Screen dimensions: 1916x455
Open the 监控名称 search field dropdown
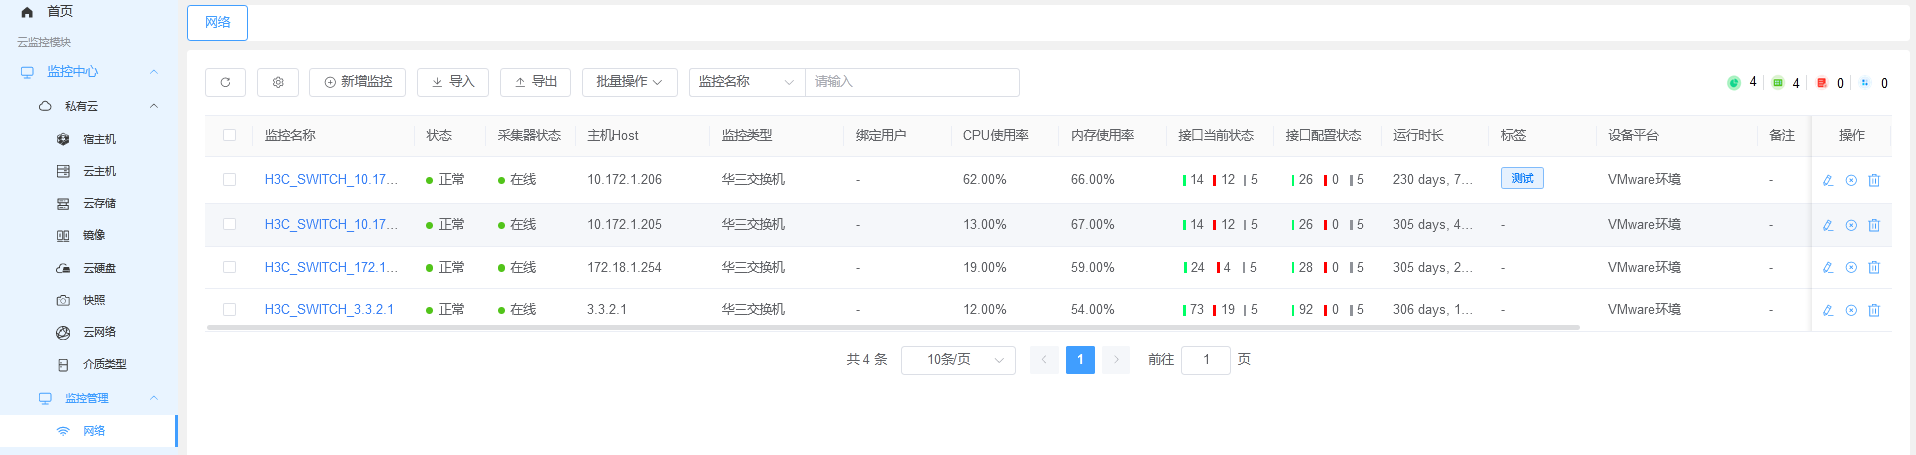[747, 82]
